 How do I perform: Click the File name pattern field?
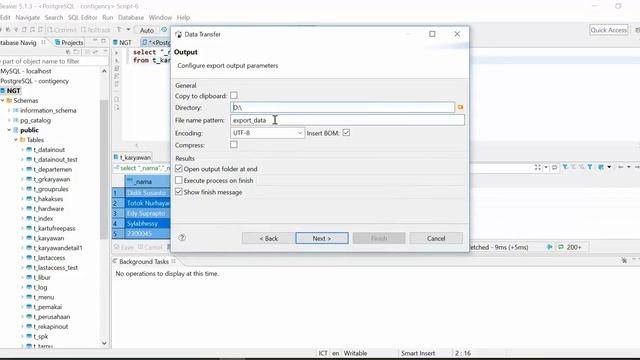pyautogui.click(x=347, y=120)
